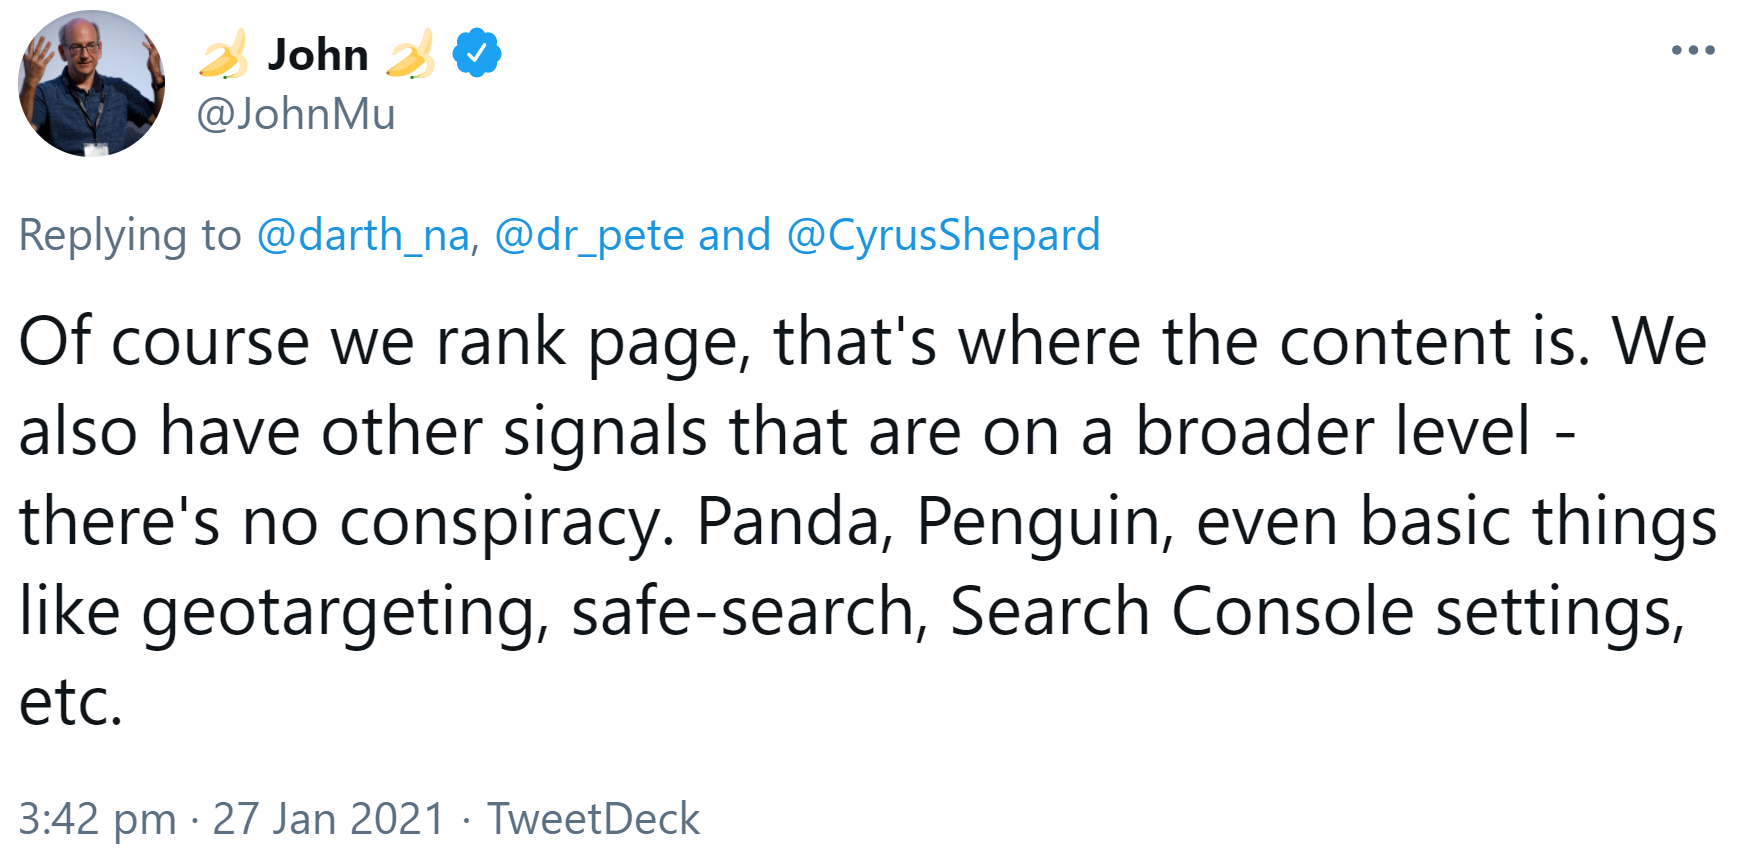This screenshot has width=1740, height=866.
Task: Open the @dr_pete mention link
Action: (590, 236)
